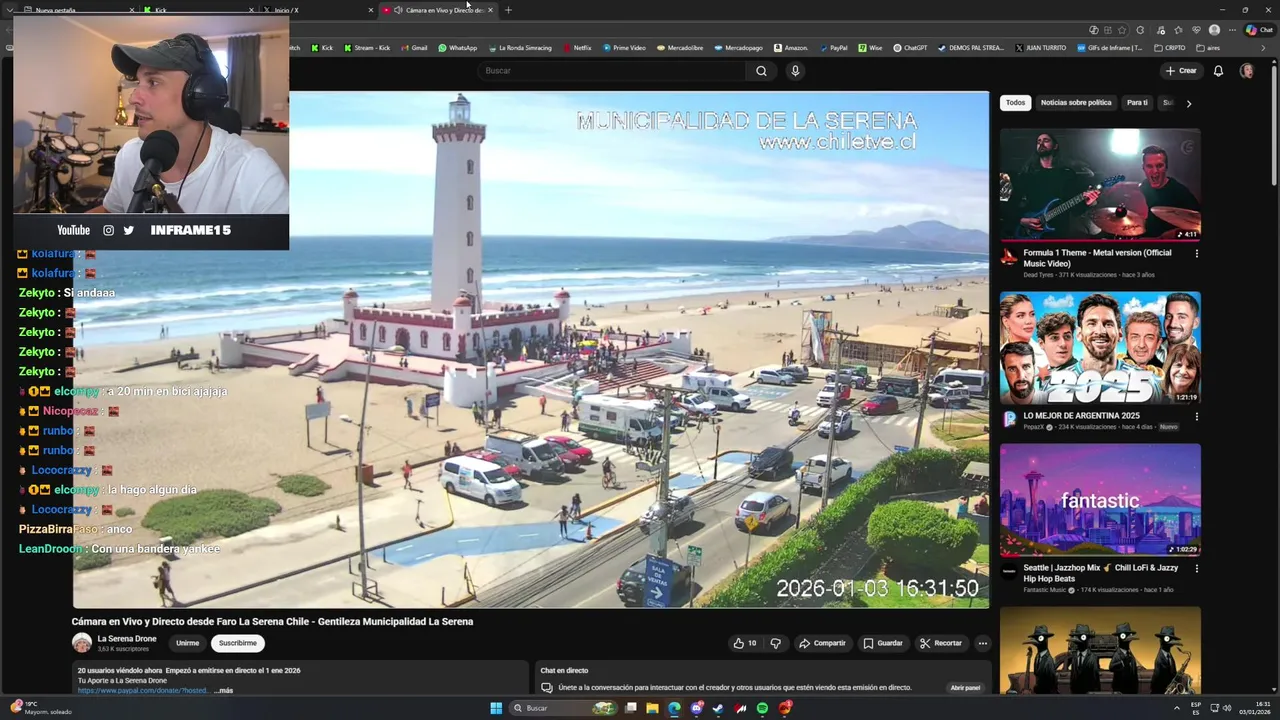Open WhatsApp bookmark

(458, 48)
